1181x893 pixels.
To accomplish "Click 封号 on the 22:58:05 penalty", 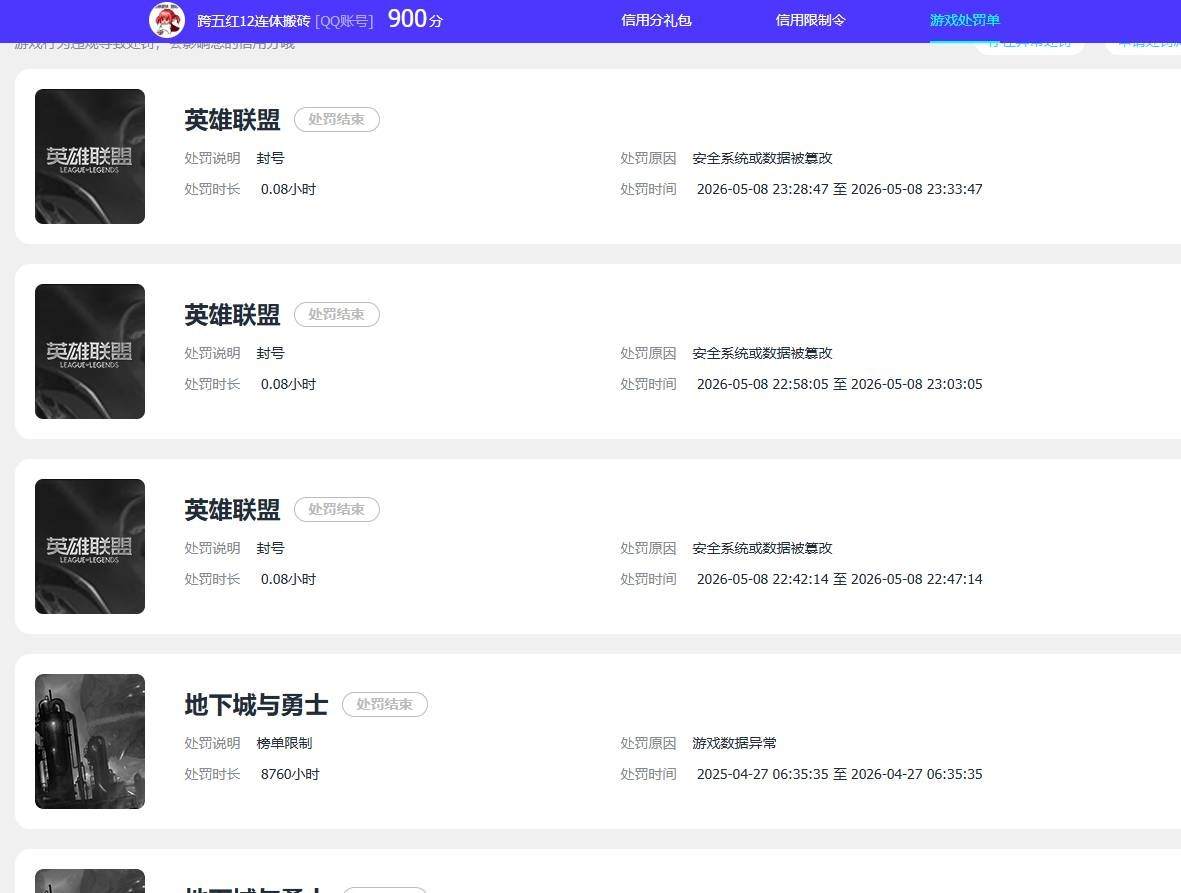I will (x=270, y=353).
